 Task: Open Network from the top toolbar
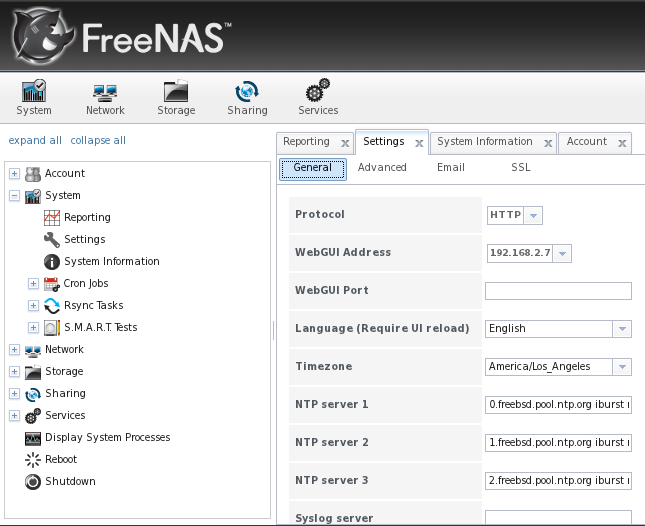click(x=105, y=97)
